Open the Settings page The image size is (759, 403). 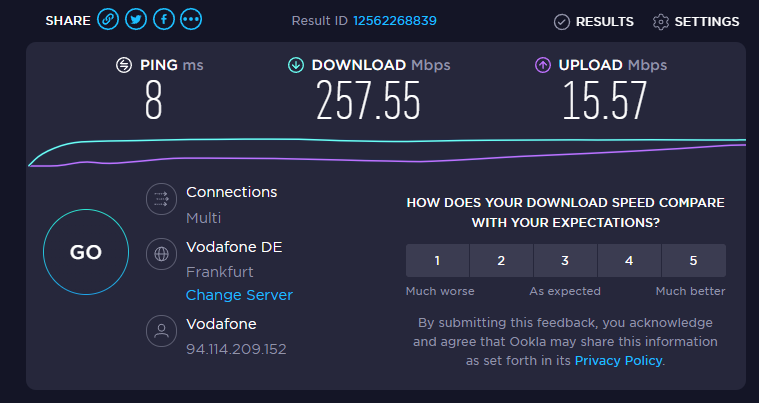point(696,21)
